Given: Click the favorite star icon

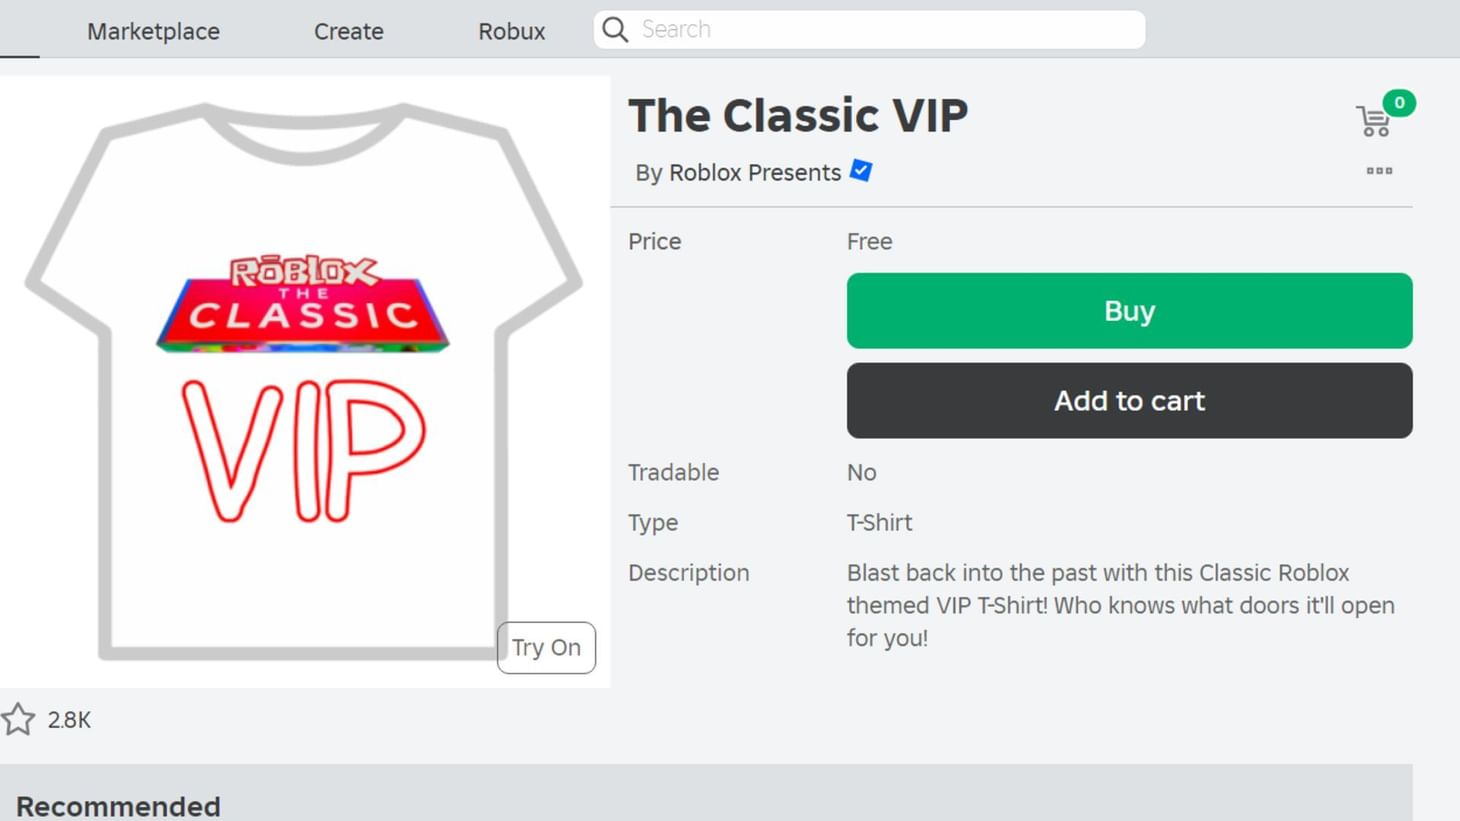Looking at the screenshot, I should point(17,719).
